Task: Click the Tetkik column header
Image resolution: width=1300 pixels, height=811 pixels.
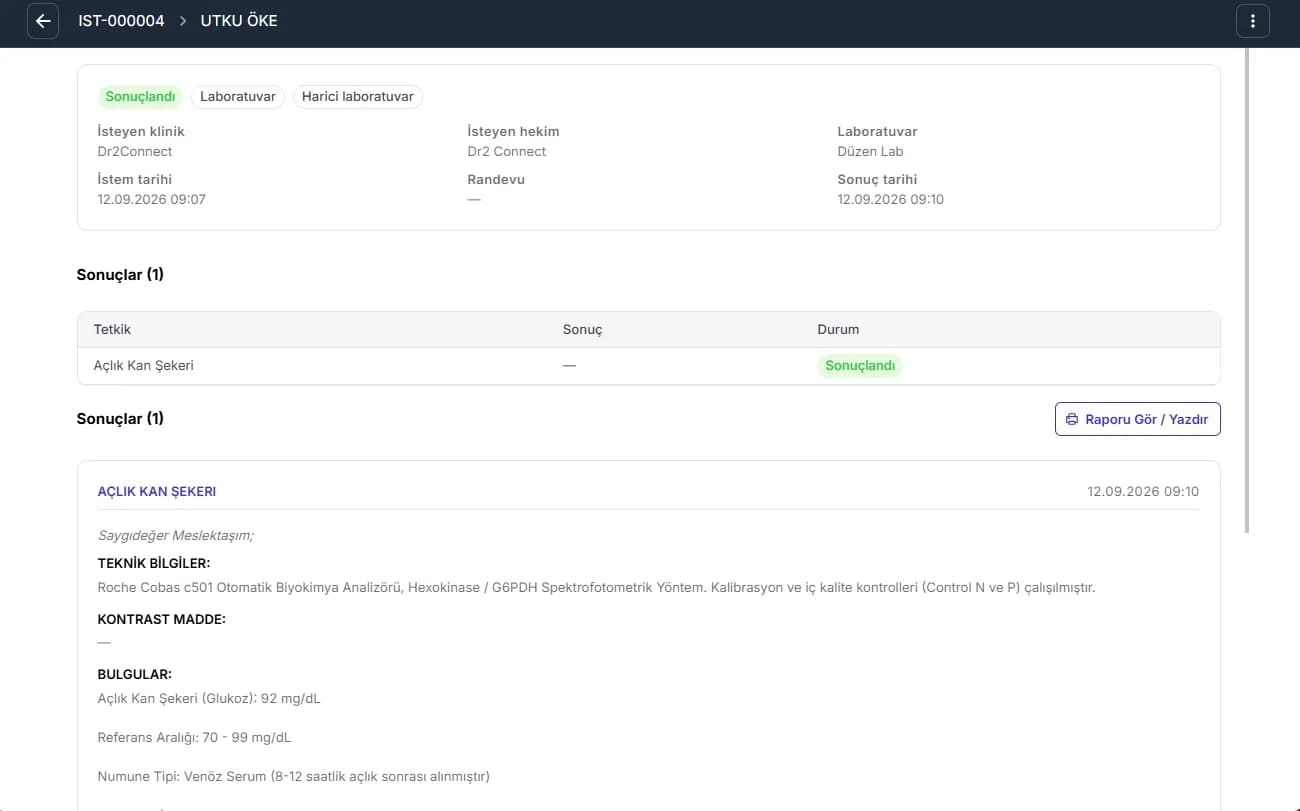Action: [112, 330]
